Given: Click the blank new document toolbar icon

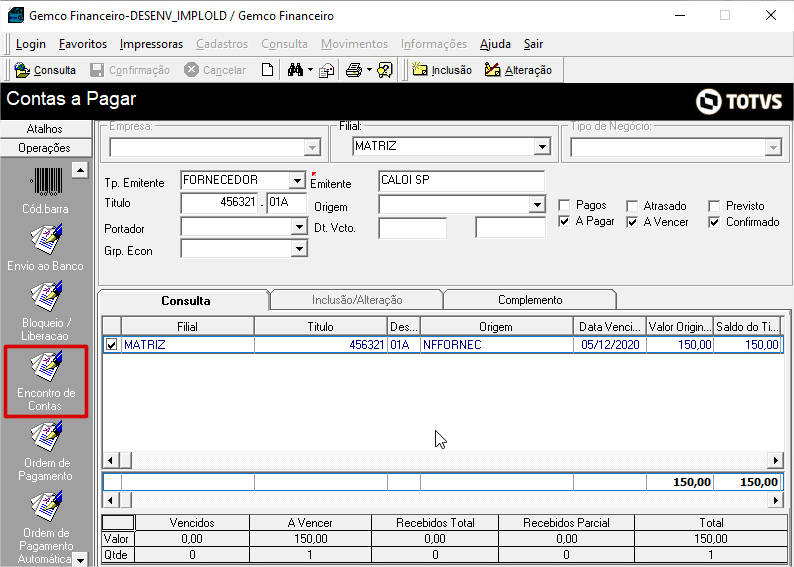Looking at the screenshot, I should 267,70.
